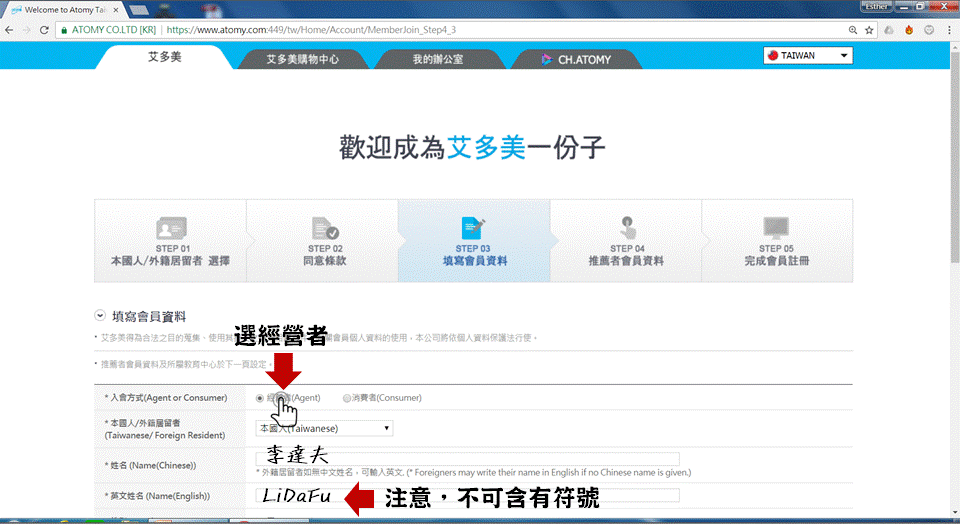Screen dimensions: 960x527
Task: Switch to the 我的辦公室 tab
Action: click(438, 59)
